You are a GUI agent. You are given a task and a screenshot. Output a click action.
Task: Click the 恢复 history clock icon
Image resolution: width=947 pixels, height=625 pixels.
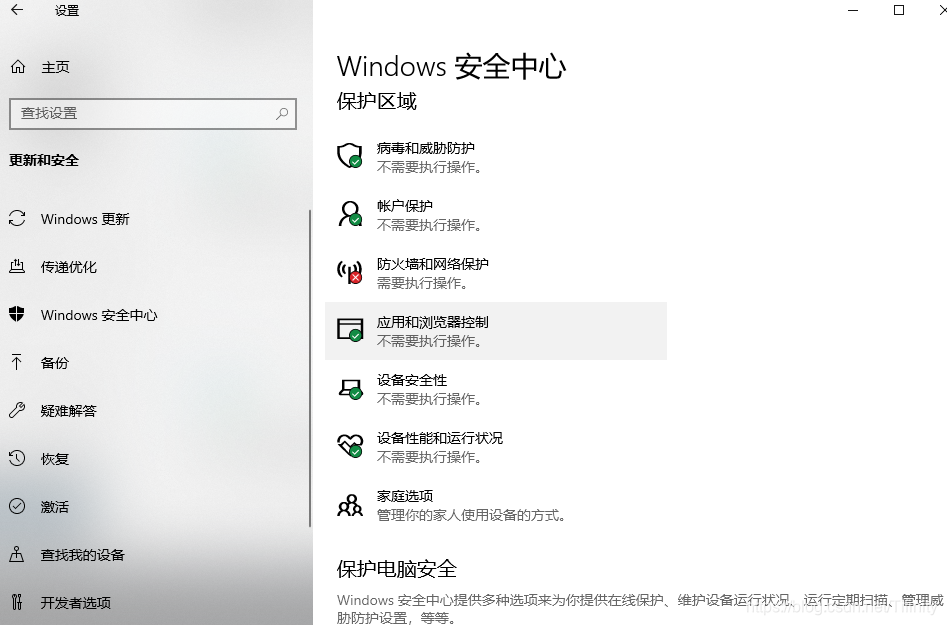(17, 458)
